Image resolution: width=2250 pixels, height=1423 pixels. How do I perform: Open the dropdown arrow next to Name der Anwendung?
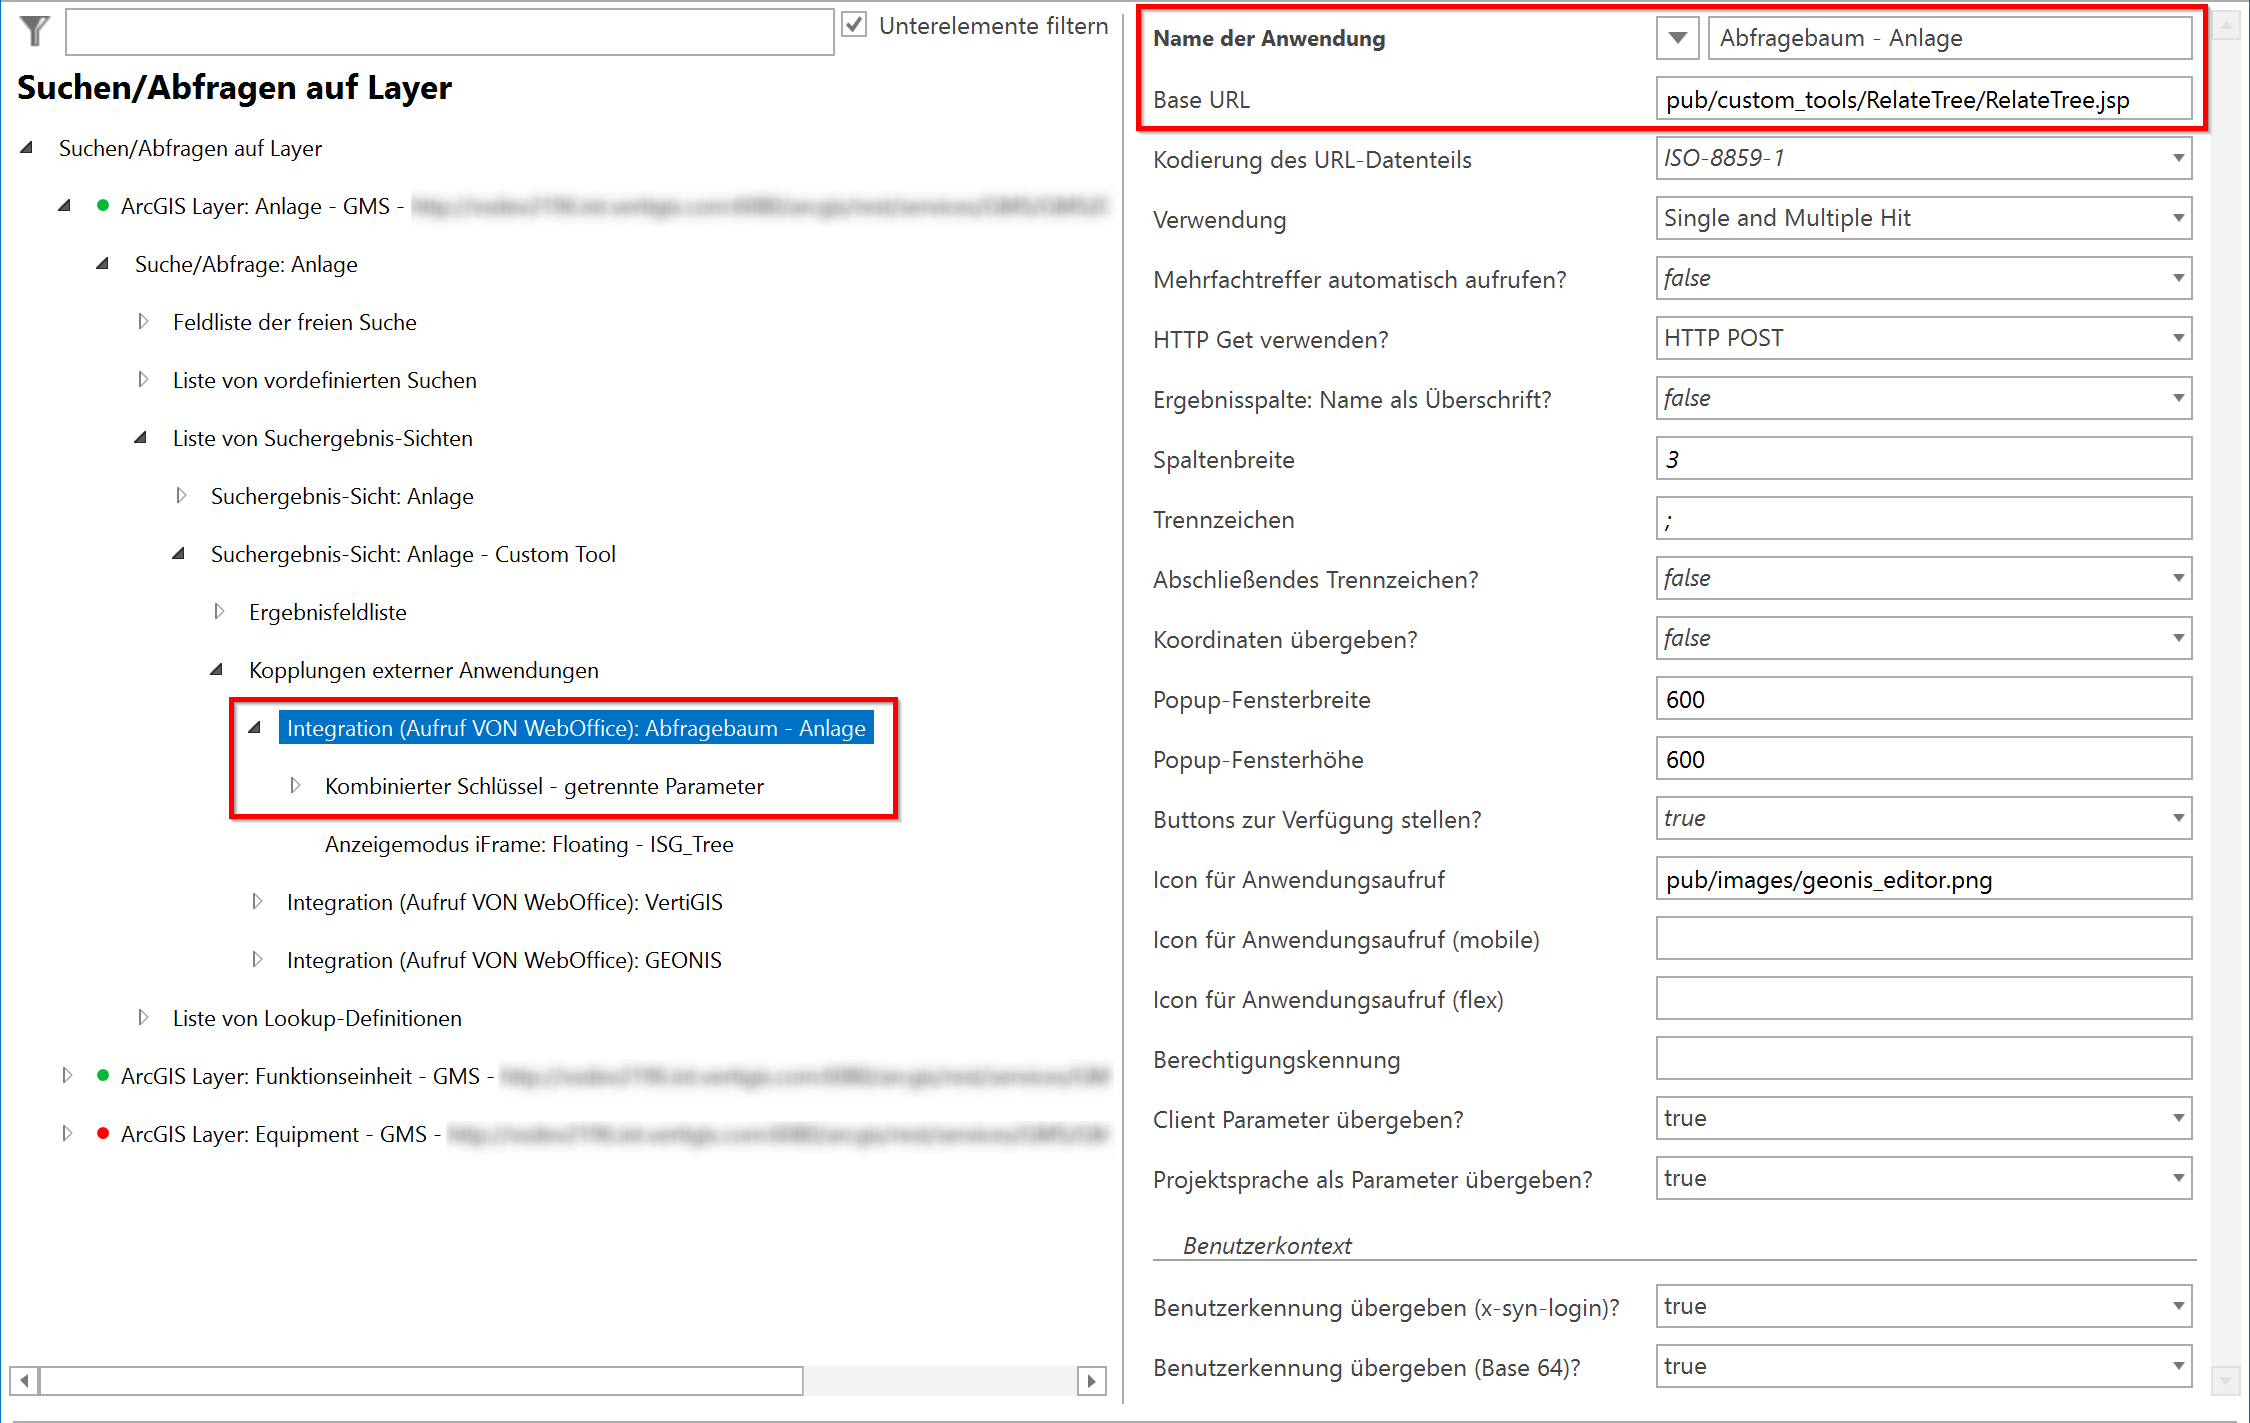coord(1676,37)
